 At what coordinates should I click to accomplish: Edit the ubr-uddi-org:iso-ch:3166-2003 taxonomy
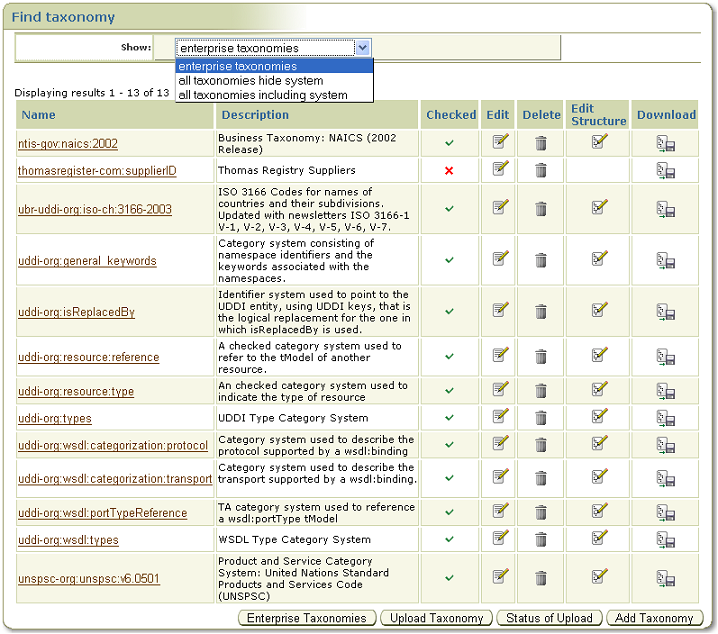(x=500, y=207)
